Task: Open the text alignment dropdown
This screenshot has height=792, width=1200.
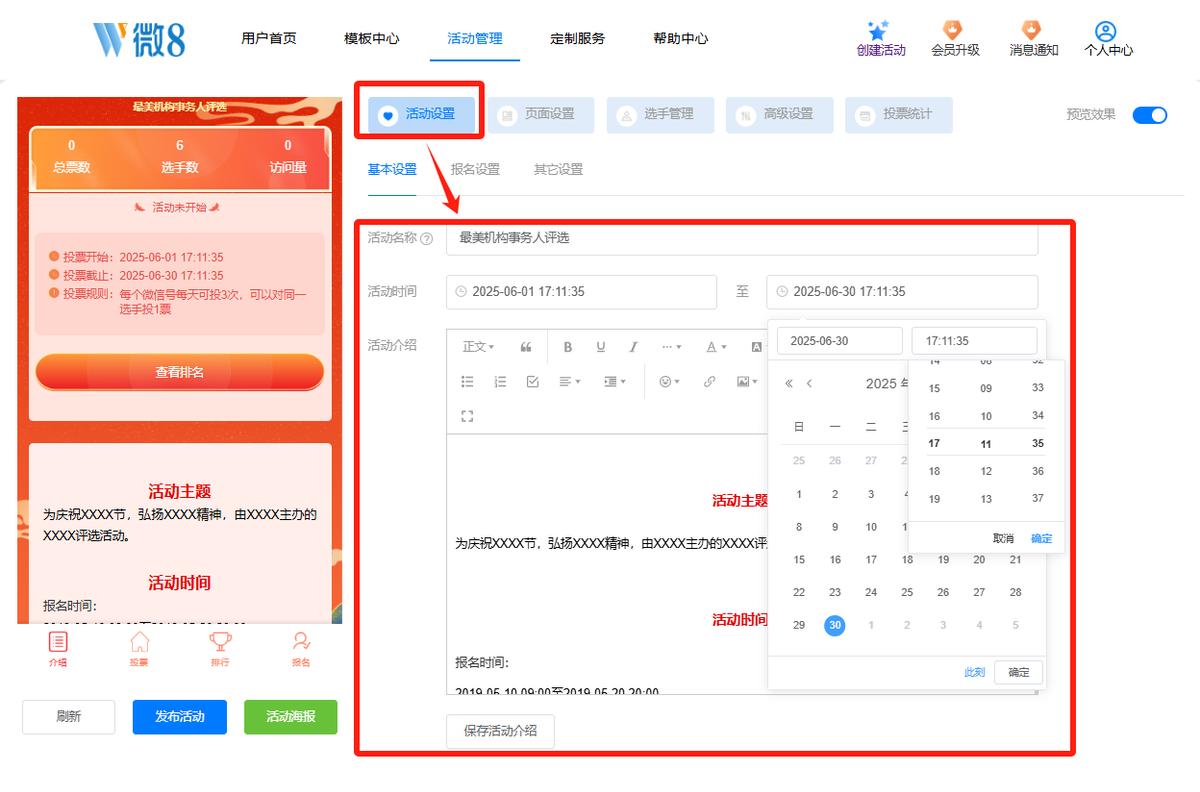Action: click(x=570, y=381)
